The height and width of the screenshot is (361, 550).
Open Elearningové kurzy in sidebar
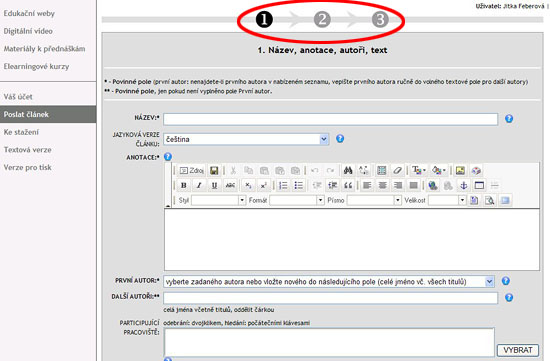pyautogui.click(x=36, y=66)
